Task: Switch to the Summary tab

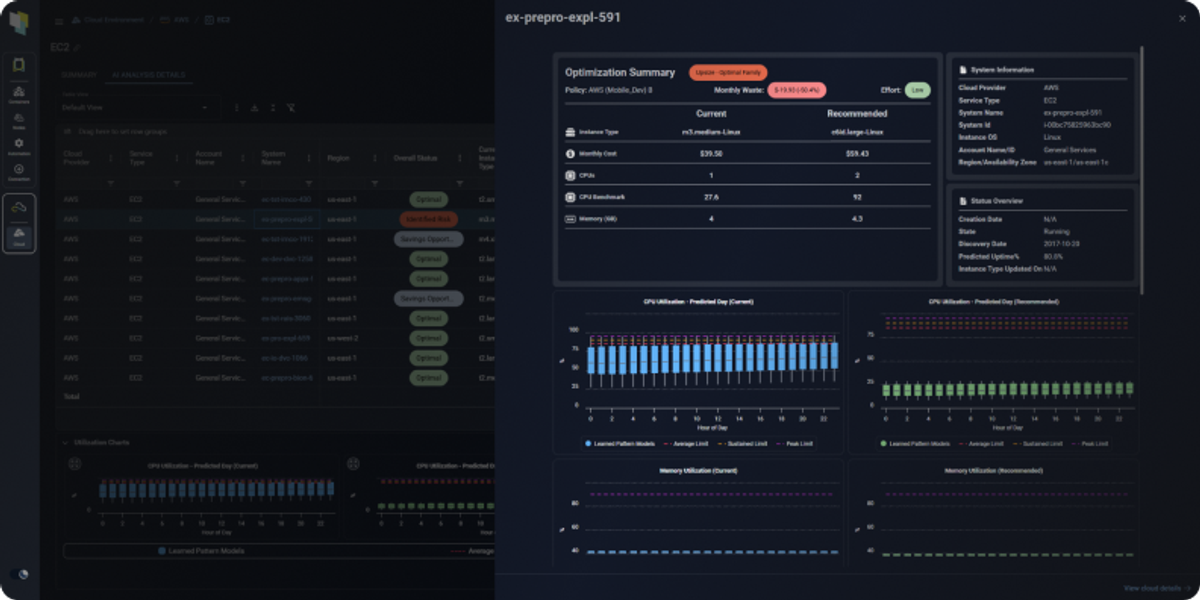Action: click(80, 75)
